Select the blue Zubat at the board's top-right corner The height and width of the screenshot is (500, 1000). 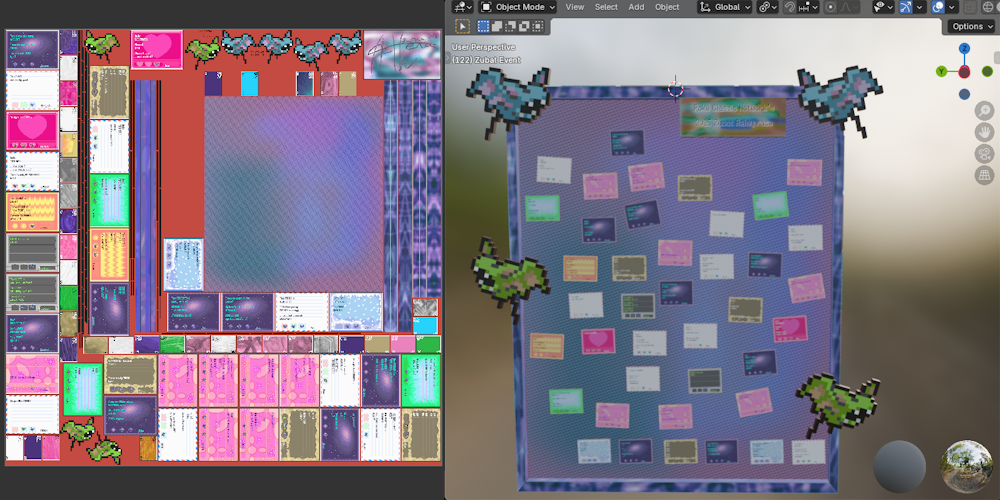click(x=838, y=99)
